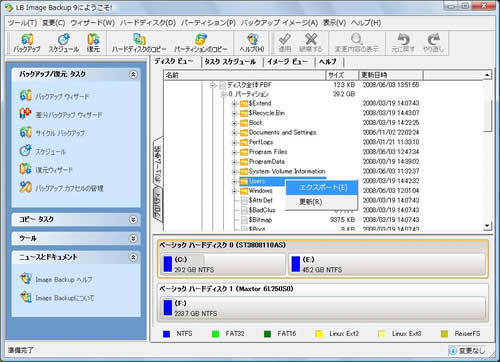This screenshot has height=362, width=500.
Task: Select the PerfLogs folder in tree
Action: click(261, 142)
